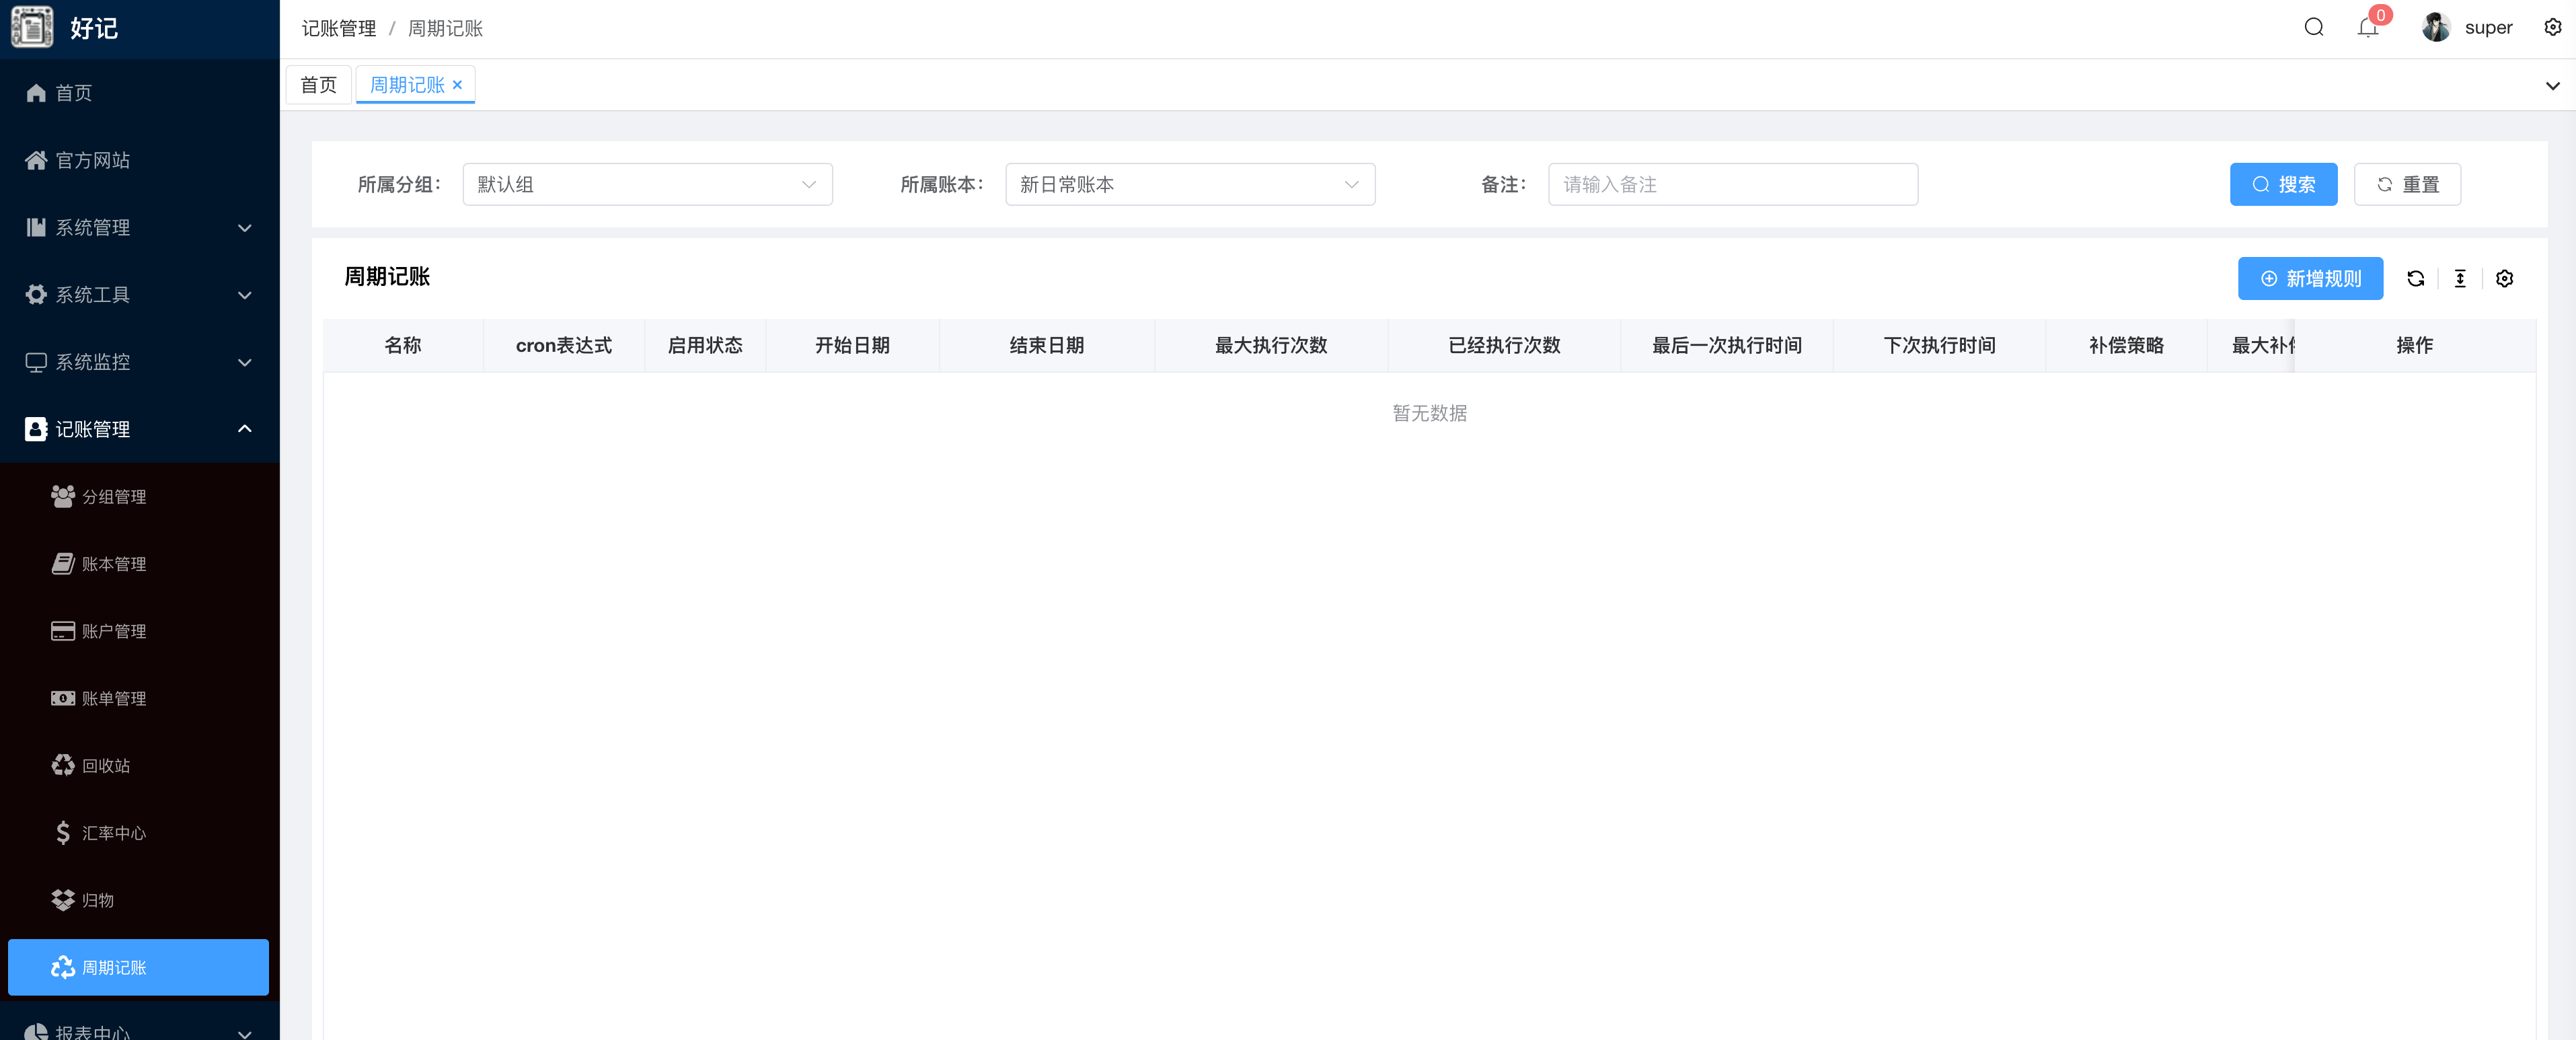Click the 好记 logo icon
The width and height of the screenshot is (2576, 1040).
coord(32,27)
